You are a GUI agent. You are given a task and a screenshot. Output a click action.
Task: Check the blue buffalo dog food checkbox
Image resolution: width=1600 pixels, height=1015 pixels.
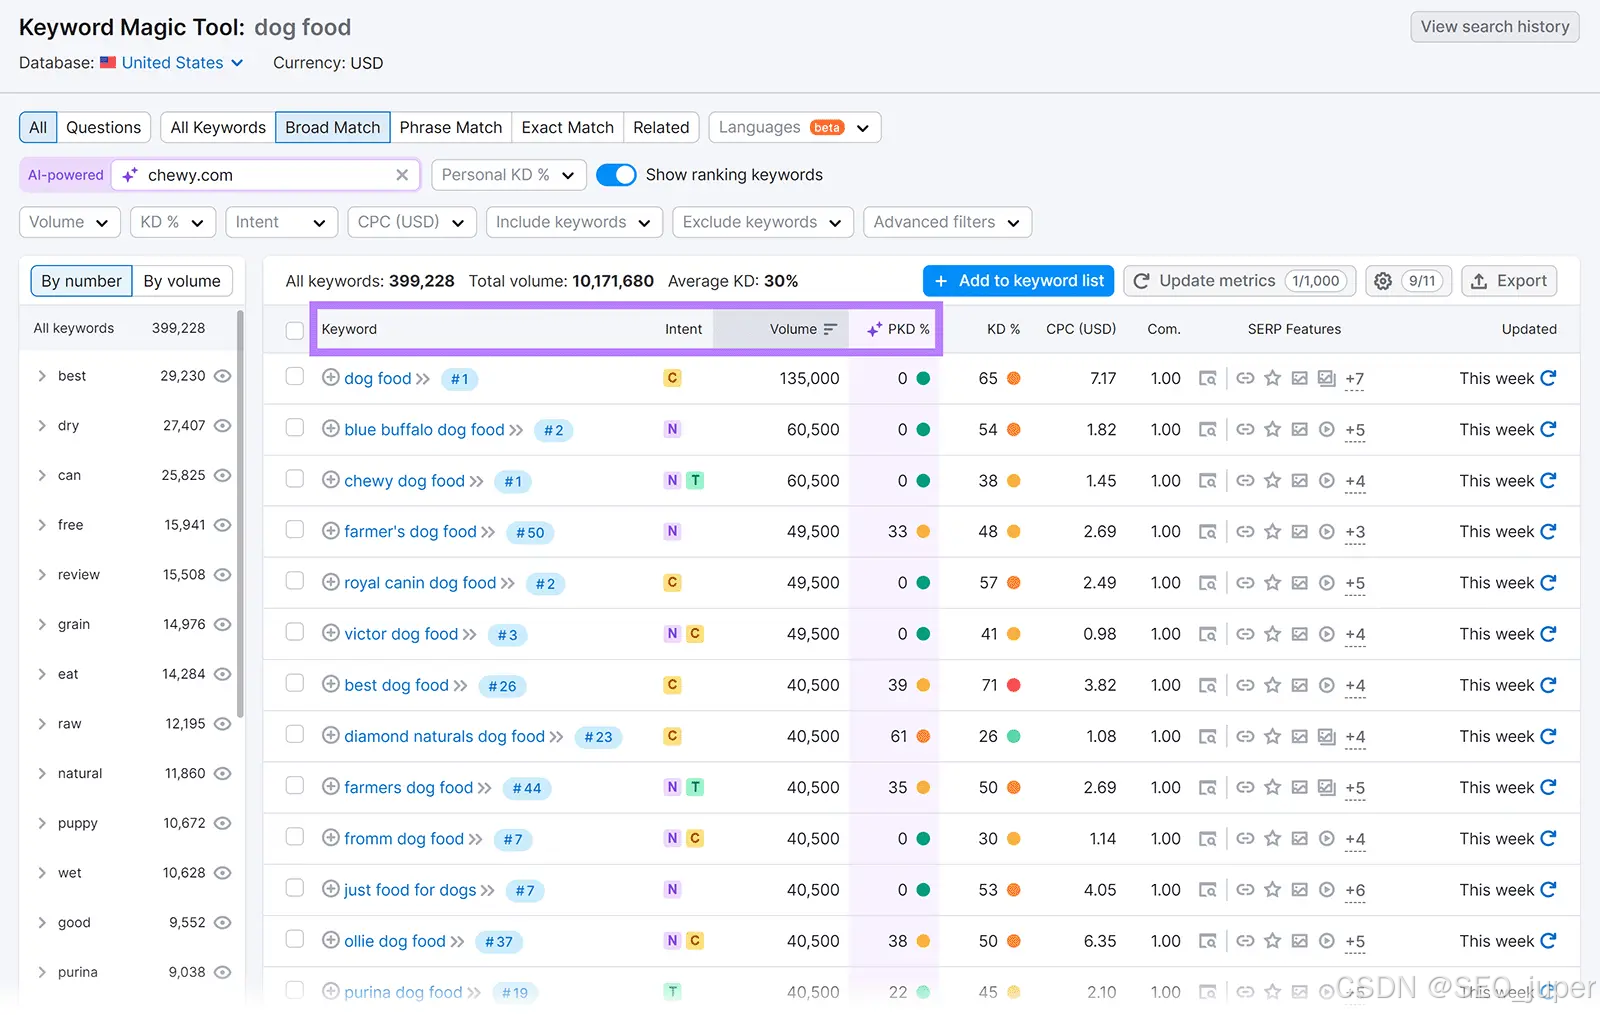pos(294,427)
